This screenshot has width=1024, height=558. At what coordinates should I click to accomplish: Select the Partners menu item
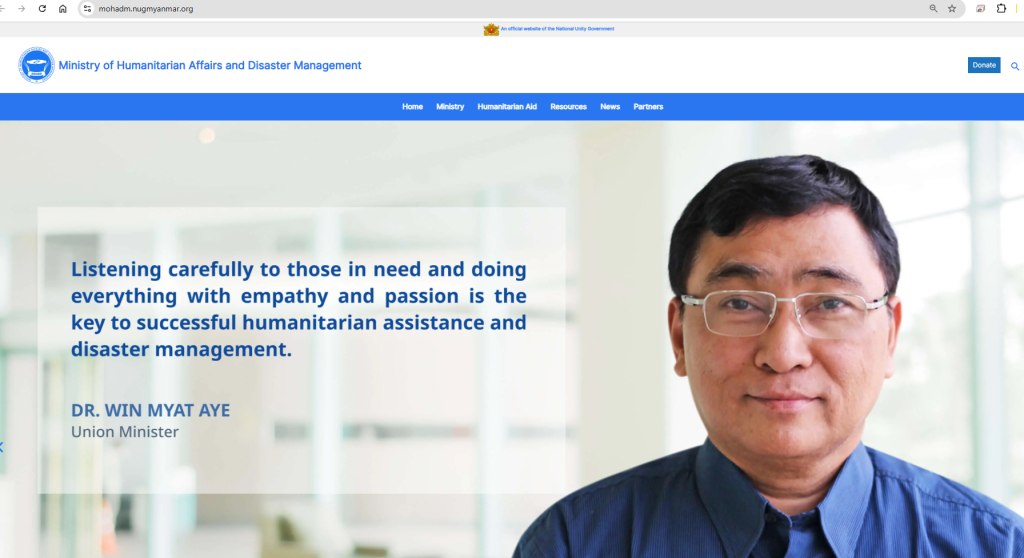pos(648,107)
